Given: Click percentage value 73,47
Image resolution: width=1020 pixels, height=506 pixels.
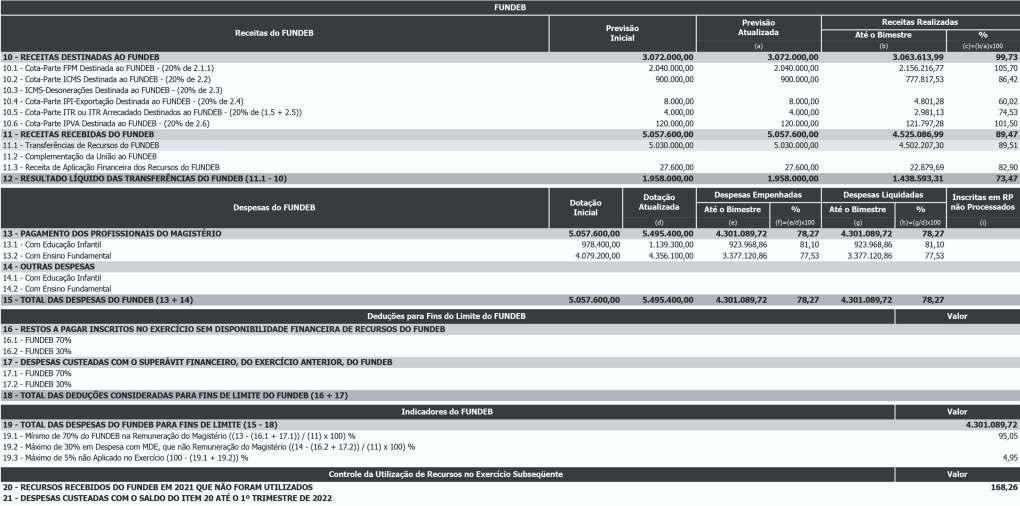Looking at the screenshot, I should [1007, 178].
